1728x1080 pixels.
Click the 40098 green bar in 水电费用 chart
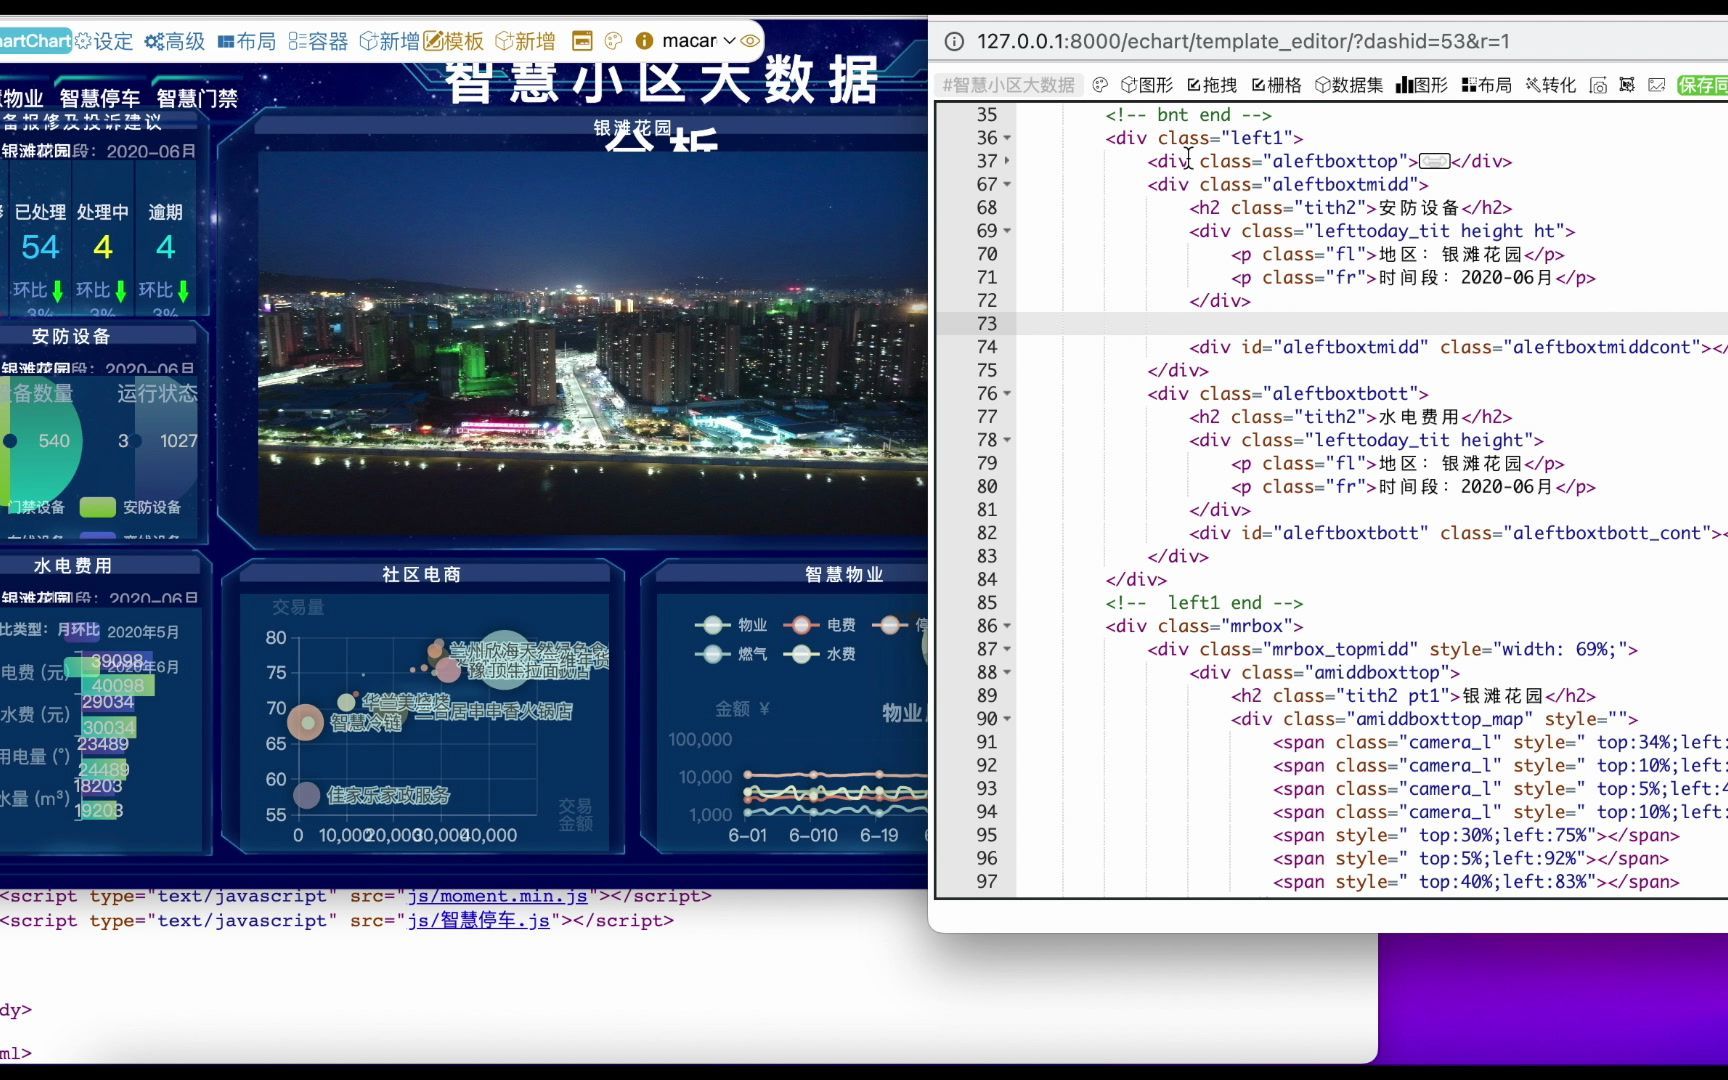[x=120, y=686]
